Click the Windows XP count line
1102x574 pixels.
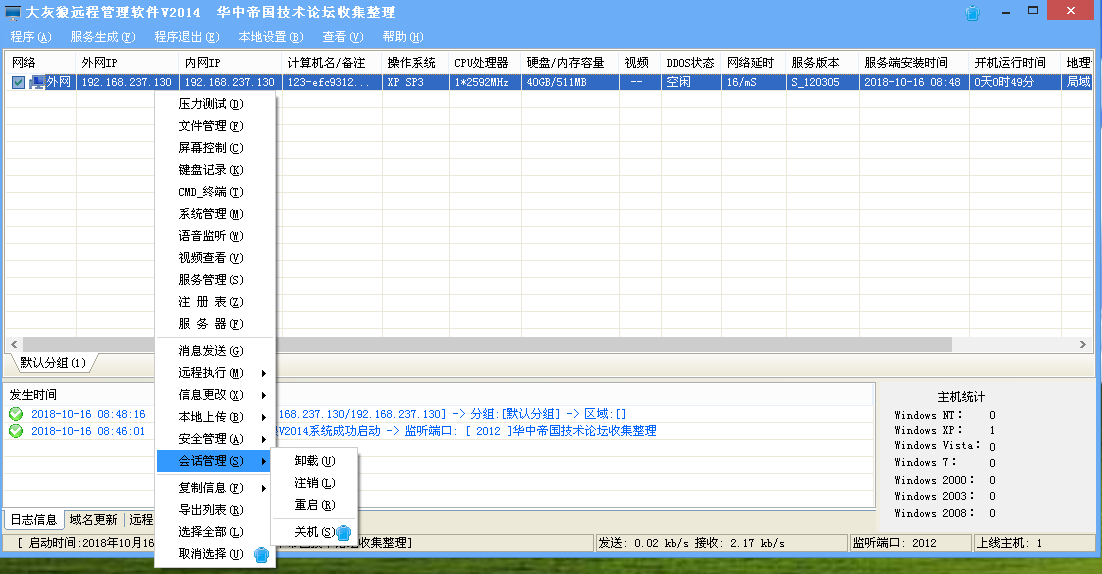click(945, 430)
